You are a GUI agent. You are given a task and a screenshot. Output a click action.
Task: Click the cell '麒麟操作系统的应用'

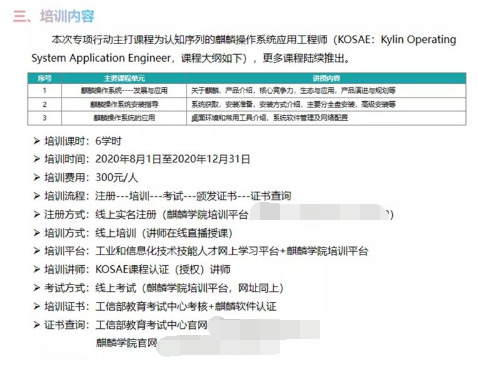[124, 118]
